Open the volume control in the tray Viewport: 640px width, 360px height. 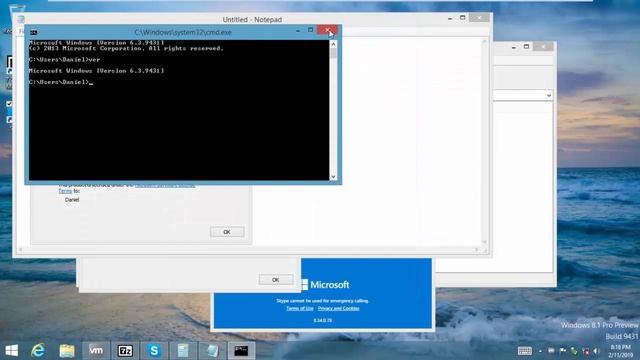(x=596, y=351)
